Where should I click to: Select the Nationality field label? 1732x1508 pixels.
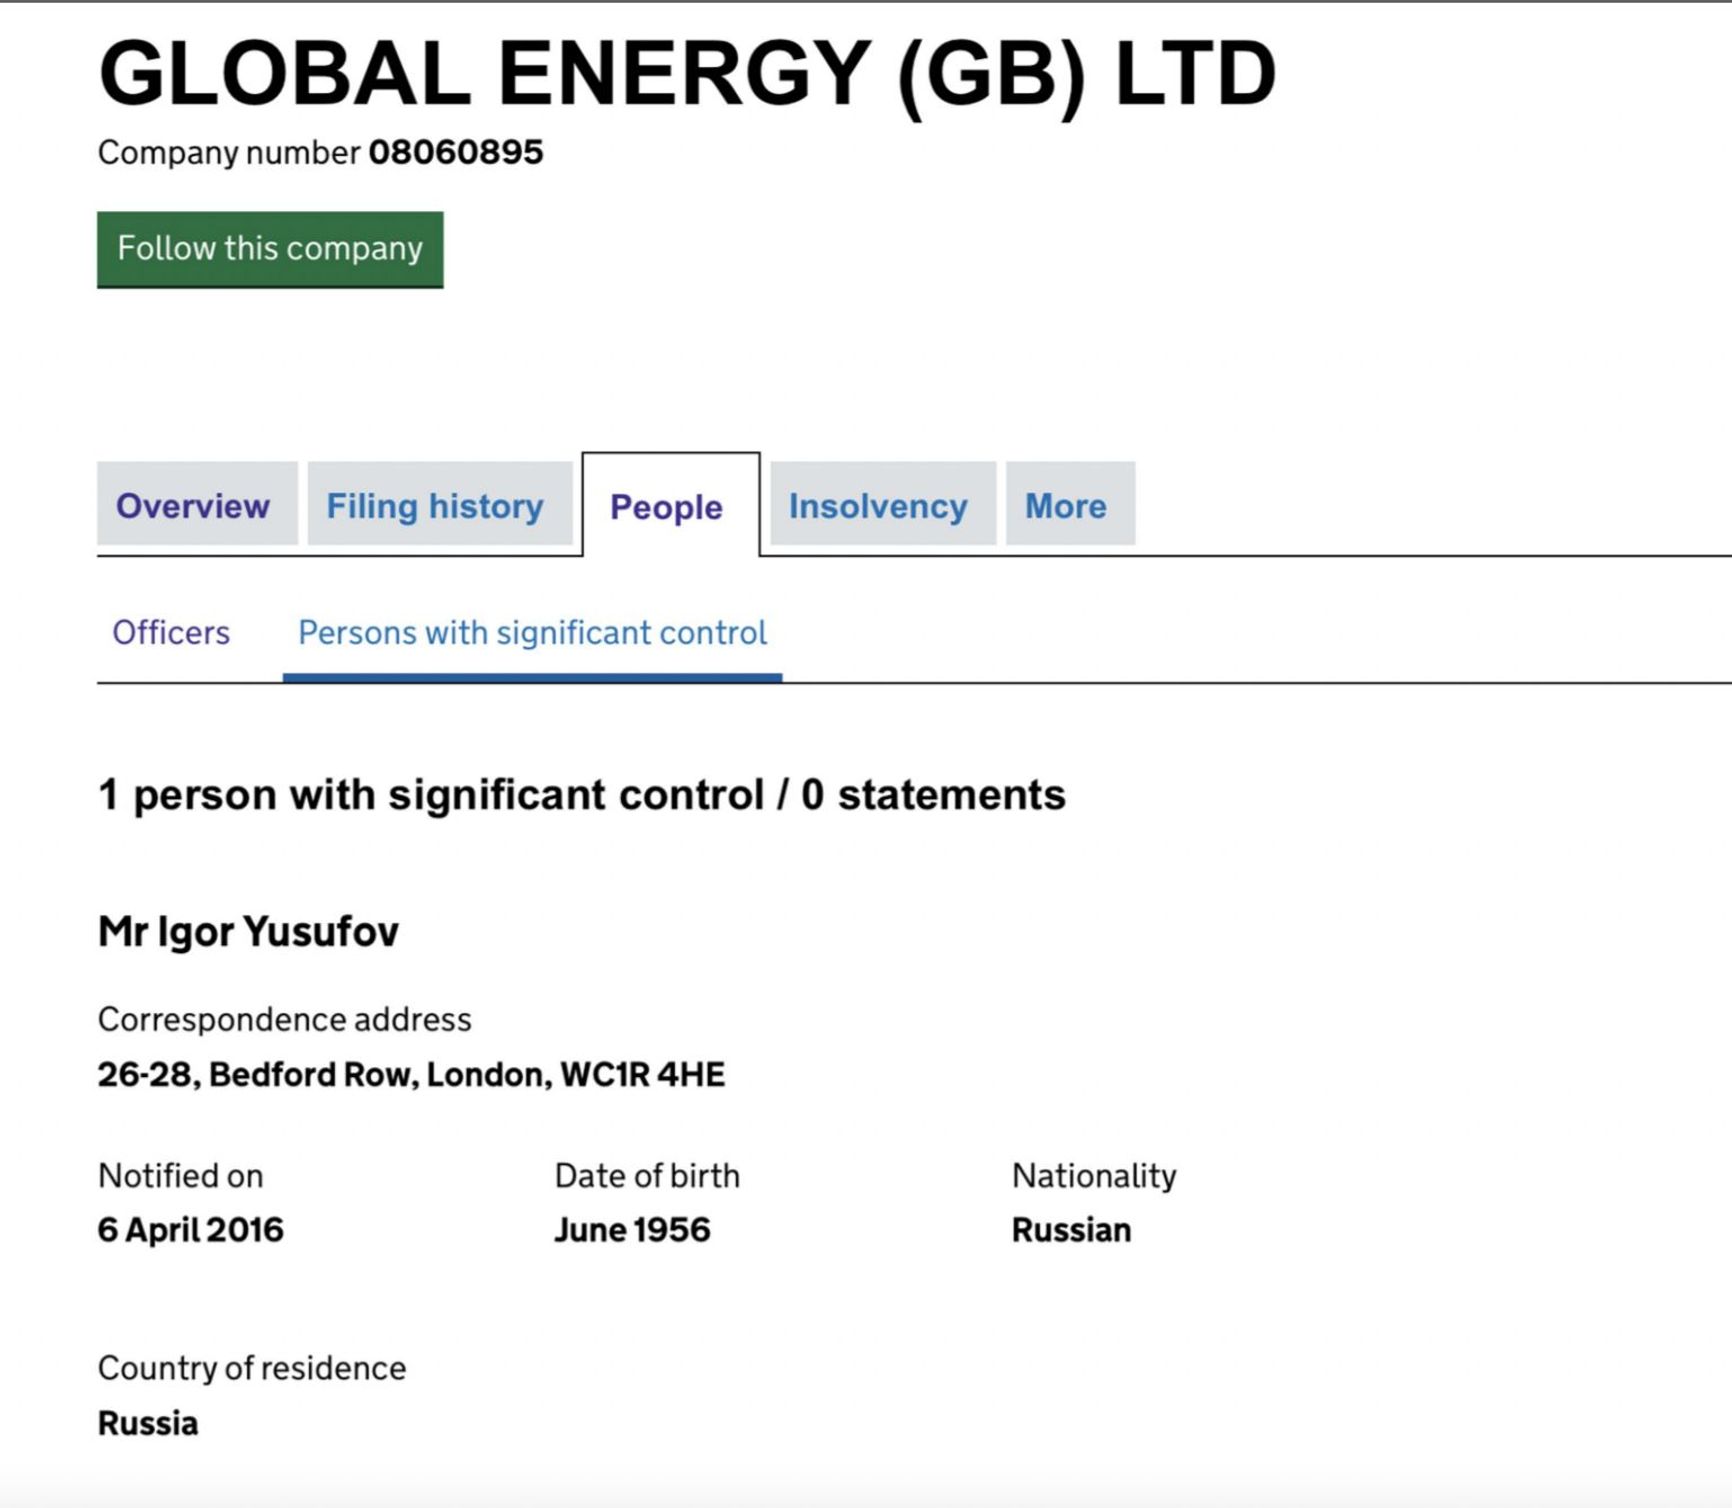point(1094,1175)
